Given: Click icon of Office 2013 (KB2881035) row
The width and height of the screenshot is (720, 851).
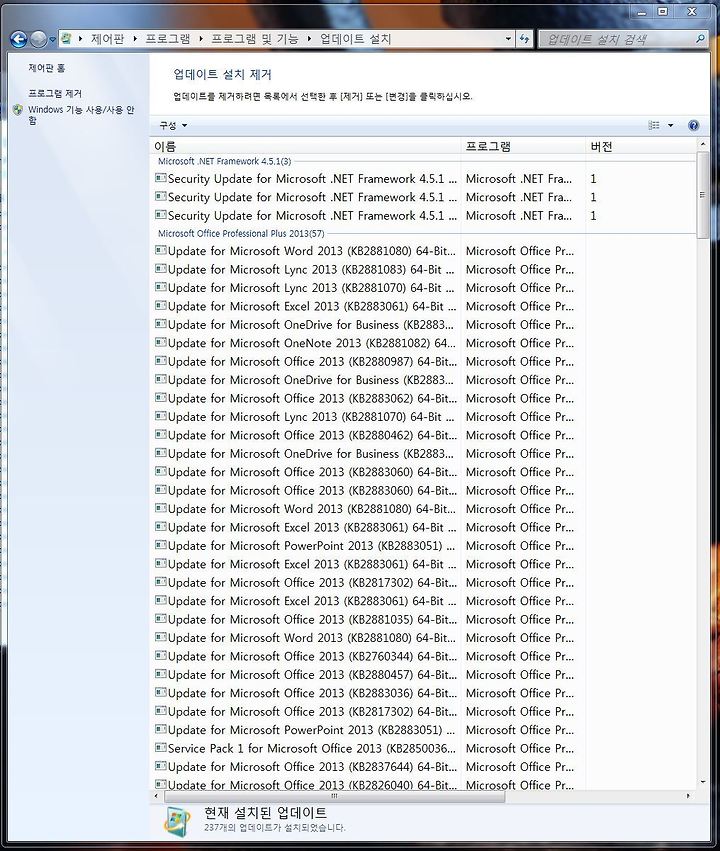Looking at the screenshot, I should [x=161, y=619].
